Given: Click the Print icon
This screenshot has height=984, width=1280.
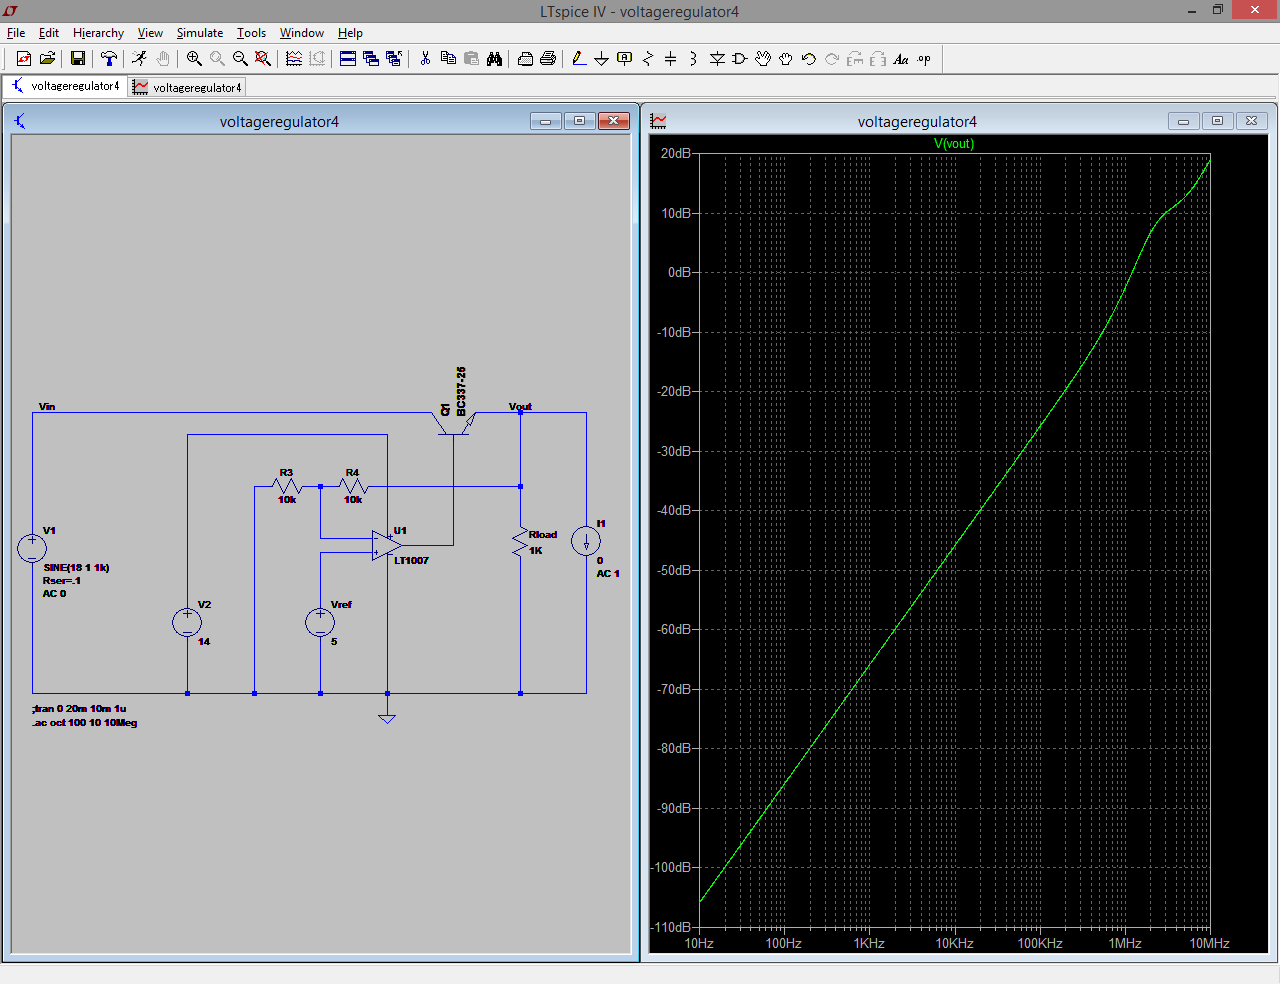Looking at the screenshot, I should [x=548, y=59].
